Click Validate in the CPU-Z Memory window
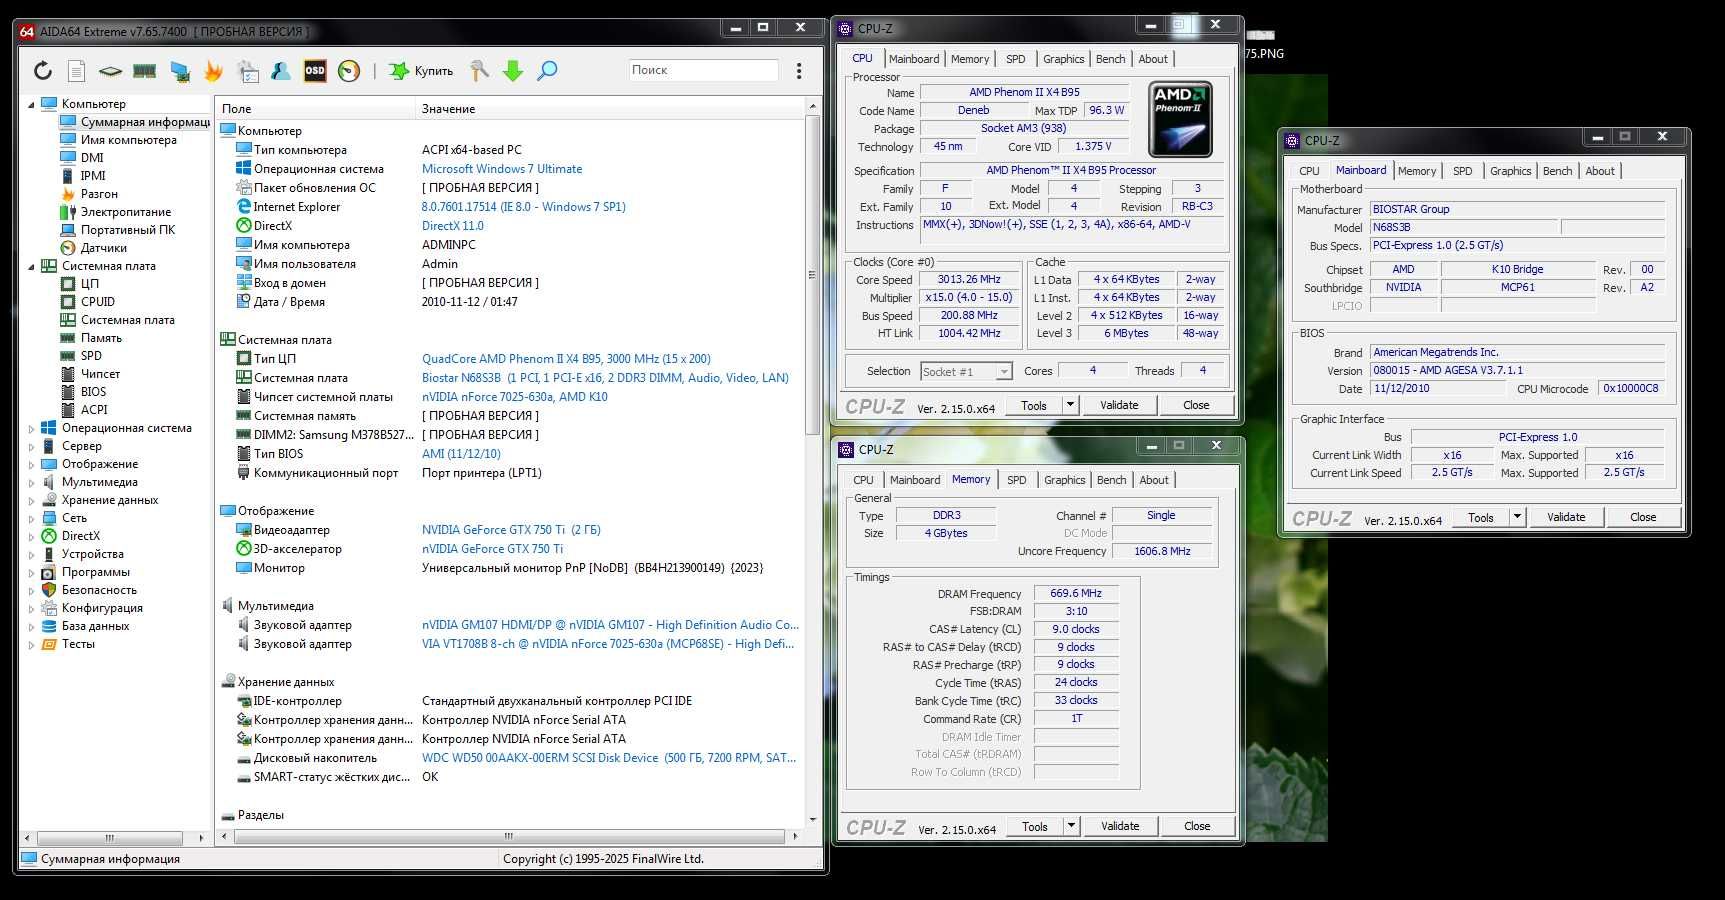The width and height of the screenshot is (1725, 900). click(1120, 826)
